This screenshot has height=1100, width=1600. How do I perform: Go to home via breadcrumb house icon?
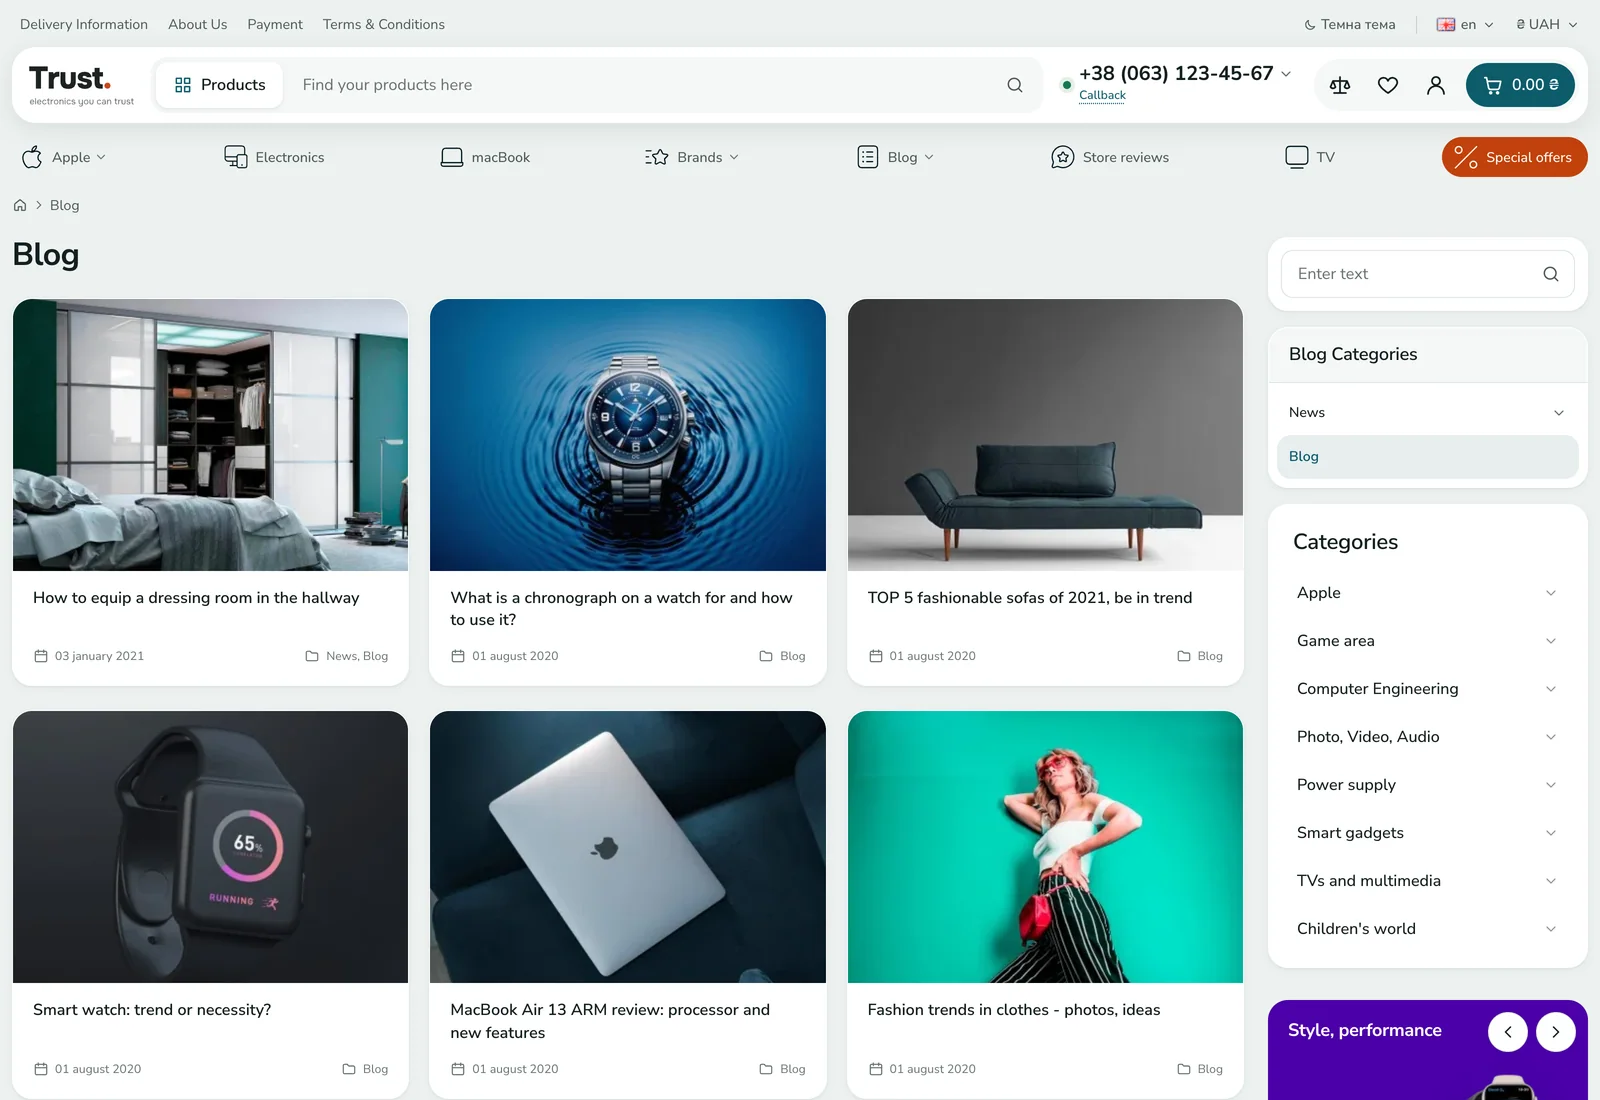point(20,205)
